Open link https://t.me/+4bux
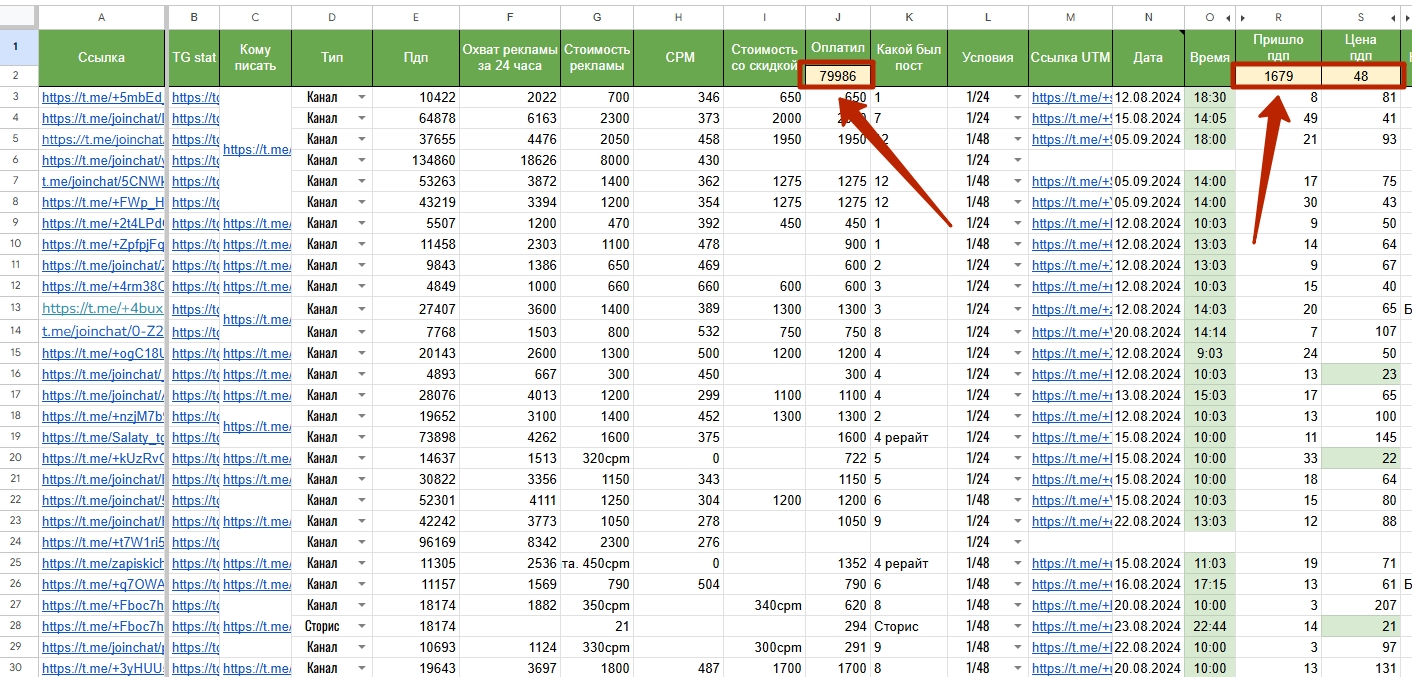 coord(102,309)
